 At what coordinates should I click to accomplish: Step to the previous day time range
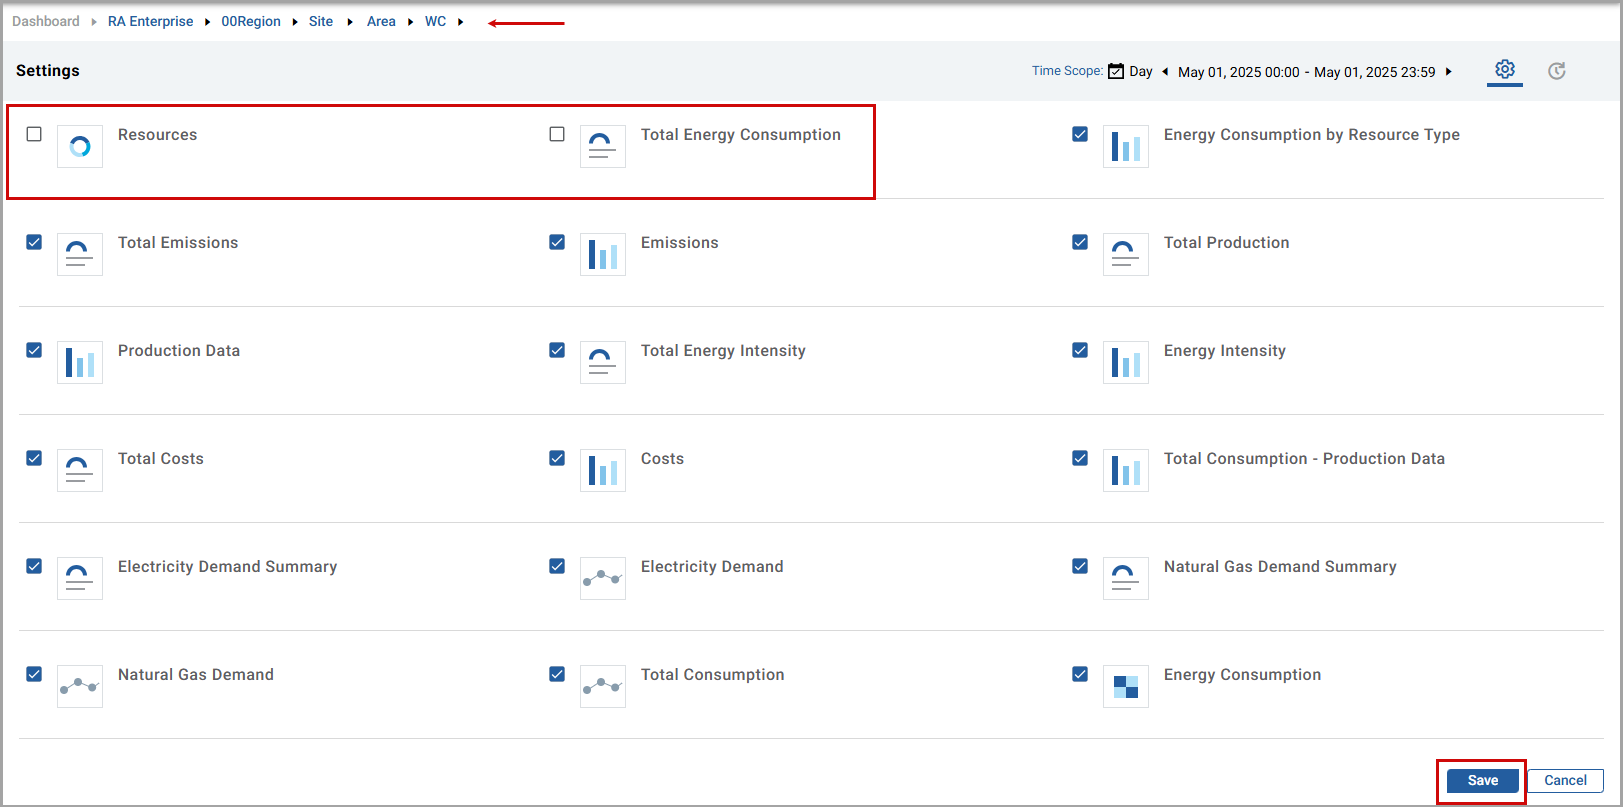click(x=1165, y=72)
